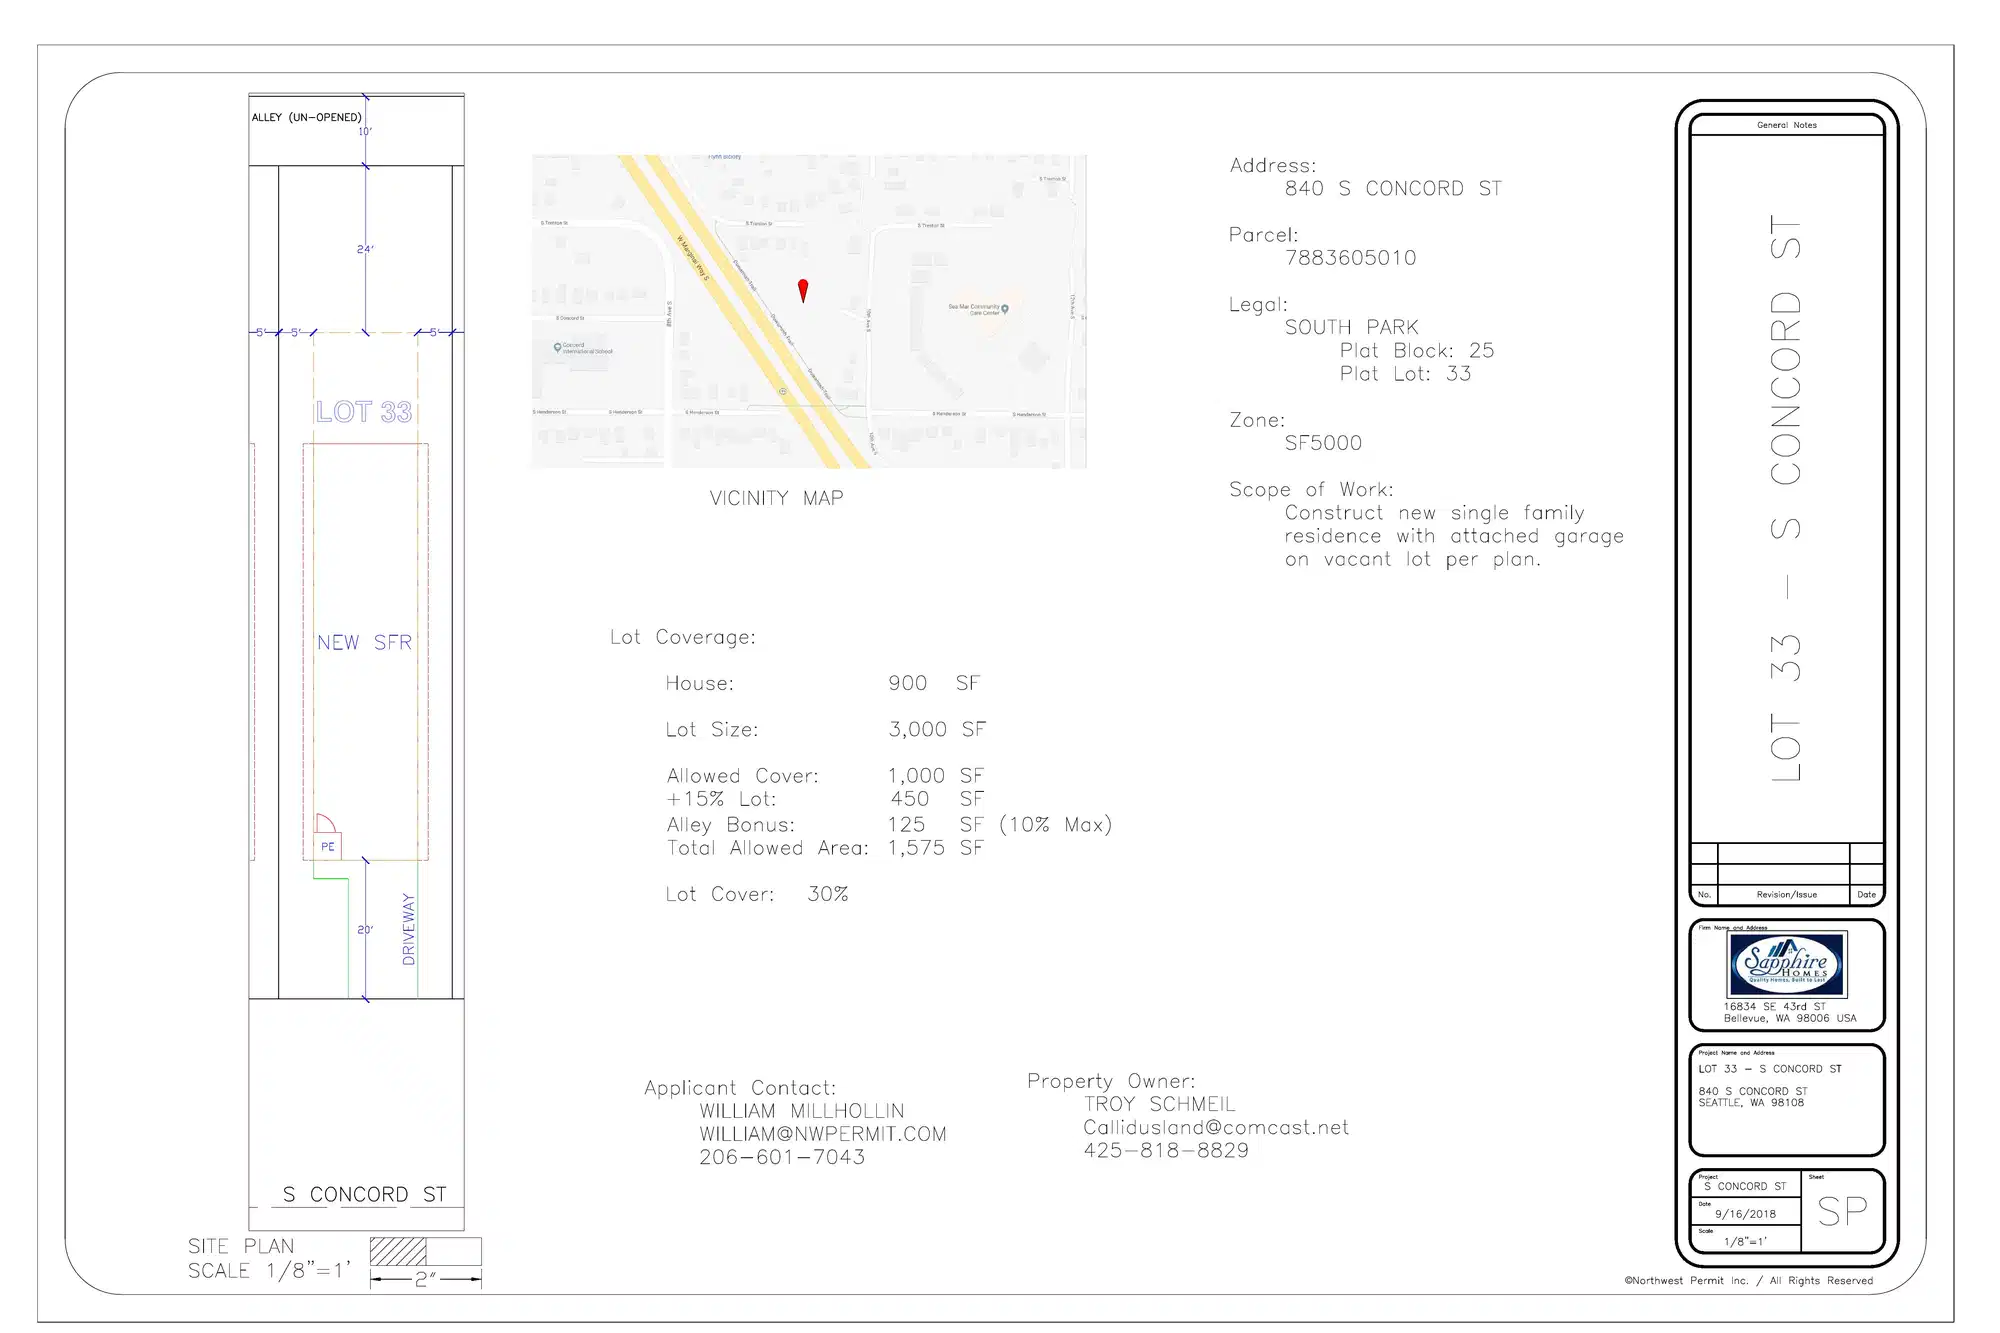Click the 24' dimension label
Viewport: 2000px width, 1333px height.
[365, 249]
